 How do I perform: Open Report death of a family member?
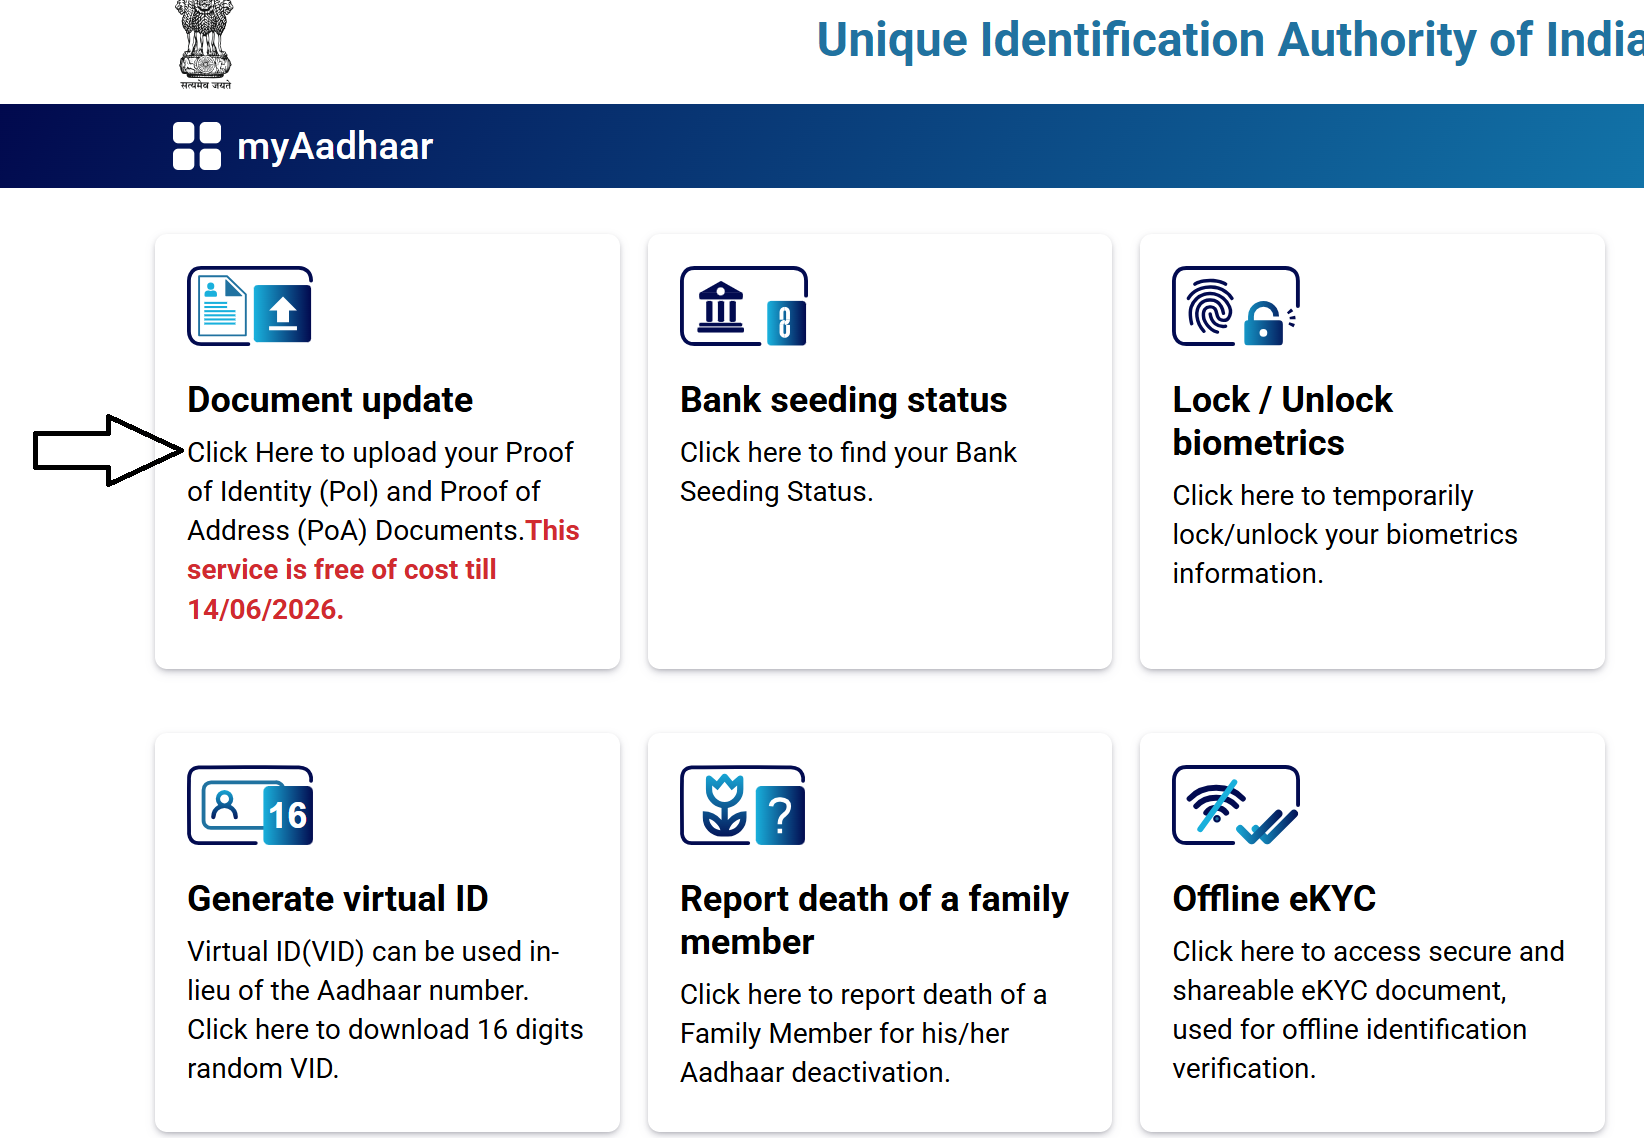click(x=874, y=919)
